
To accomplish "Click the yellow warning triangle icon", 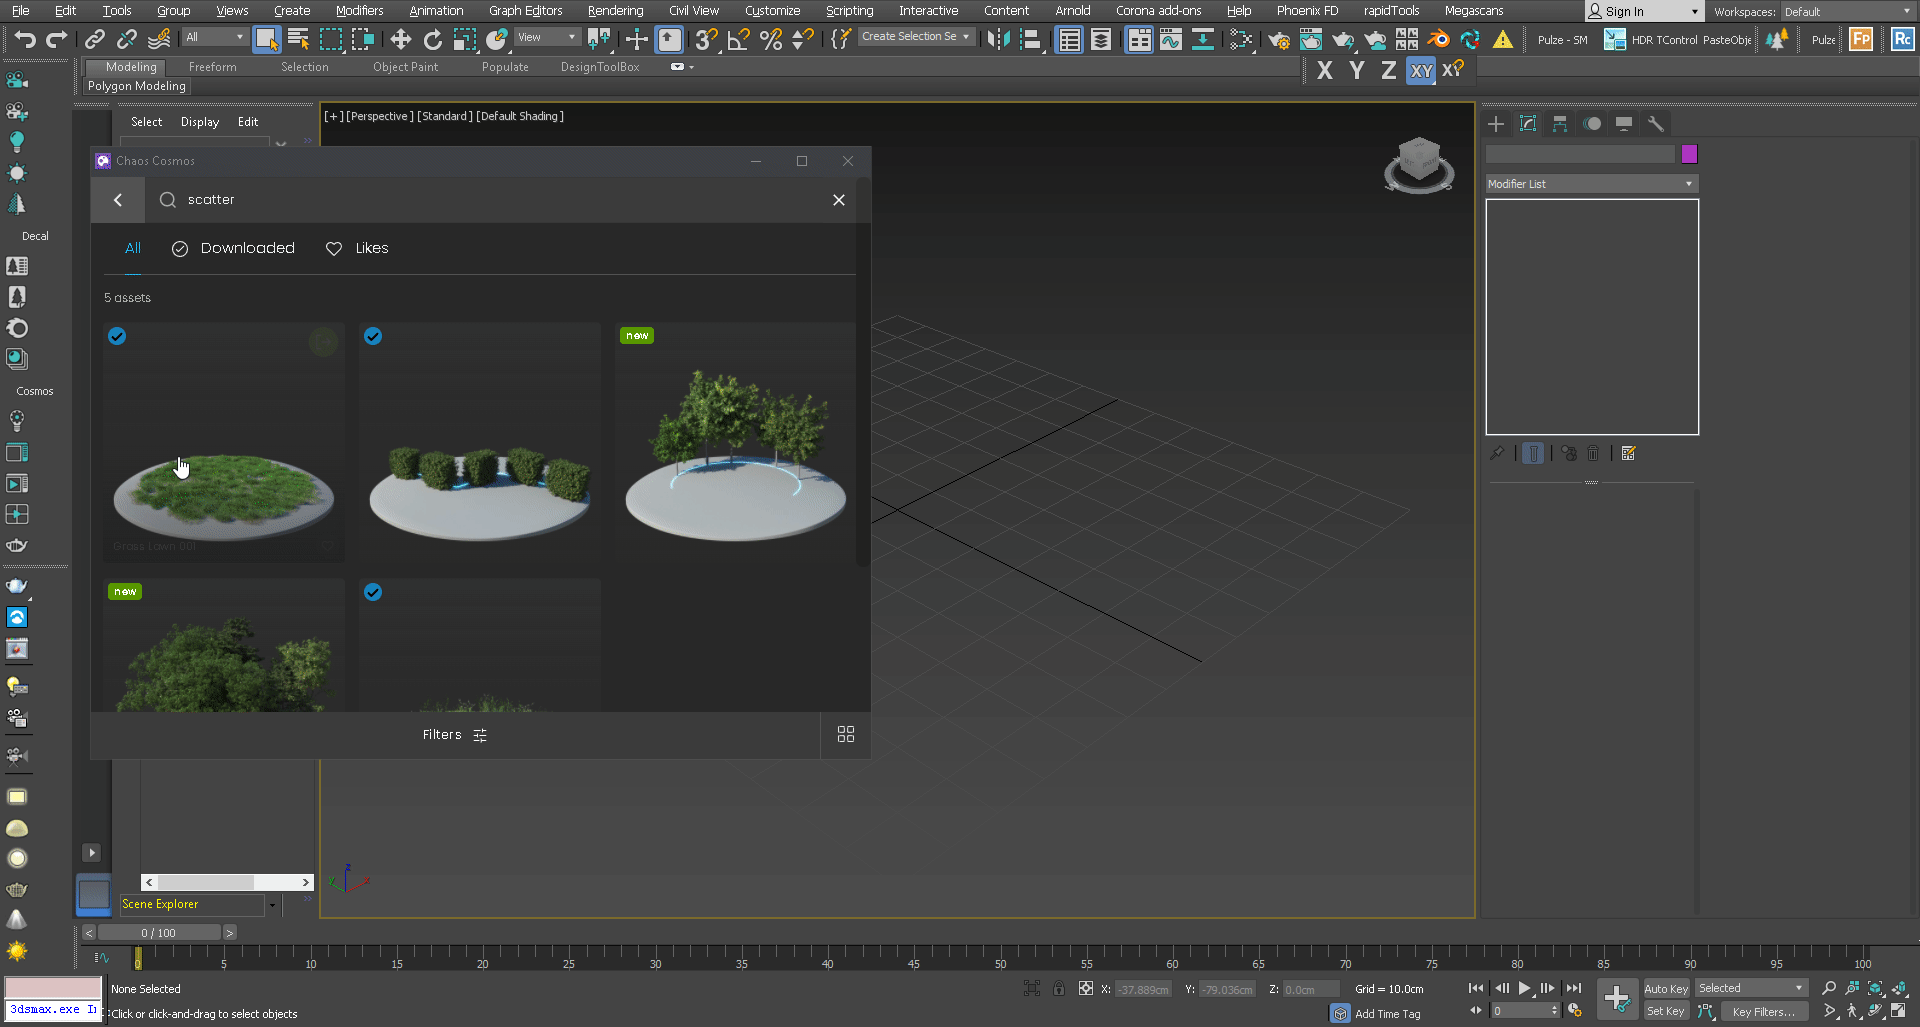I will pyautogui.click(x=1502, y=39).
